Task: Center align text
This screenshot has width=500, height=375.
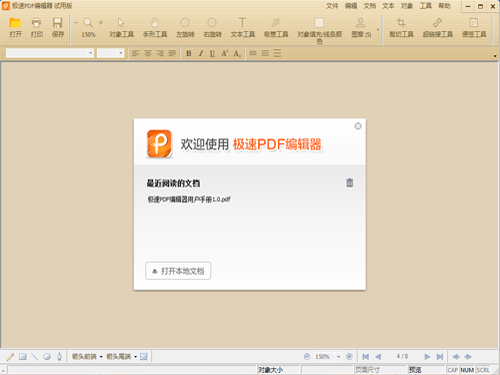Action: click(x=148, y=53)
